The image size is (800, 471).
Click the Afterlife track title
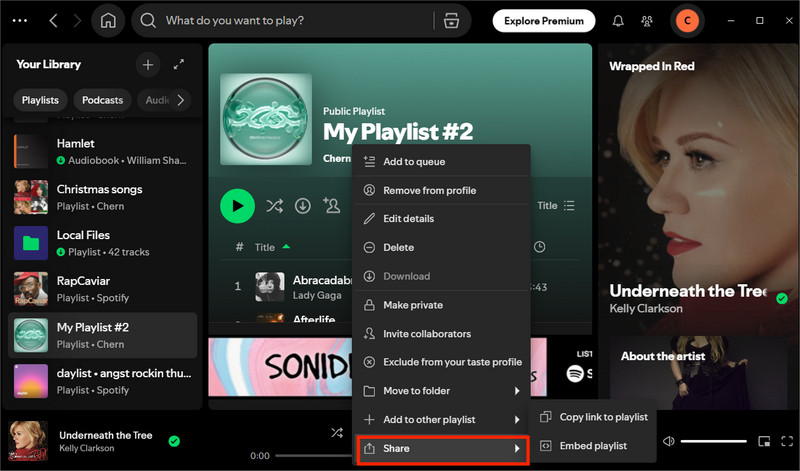click(x=314, y=319)
